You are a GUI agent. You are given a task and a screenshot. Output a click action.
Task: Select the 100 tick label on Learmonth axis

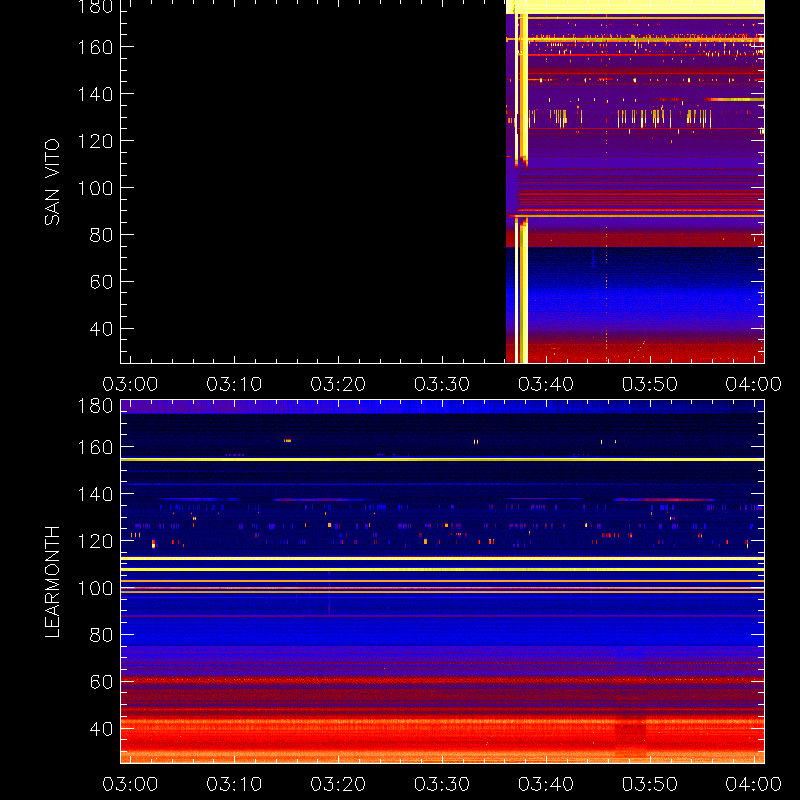[x=95, y=588]
